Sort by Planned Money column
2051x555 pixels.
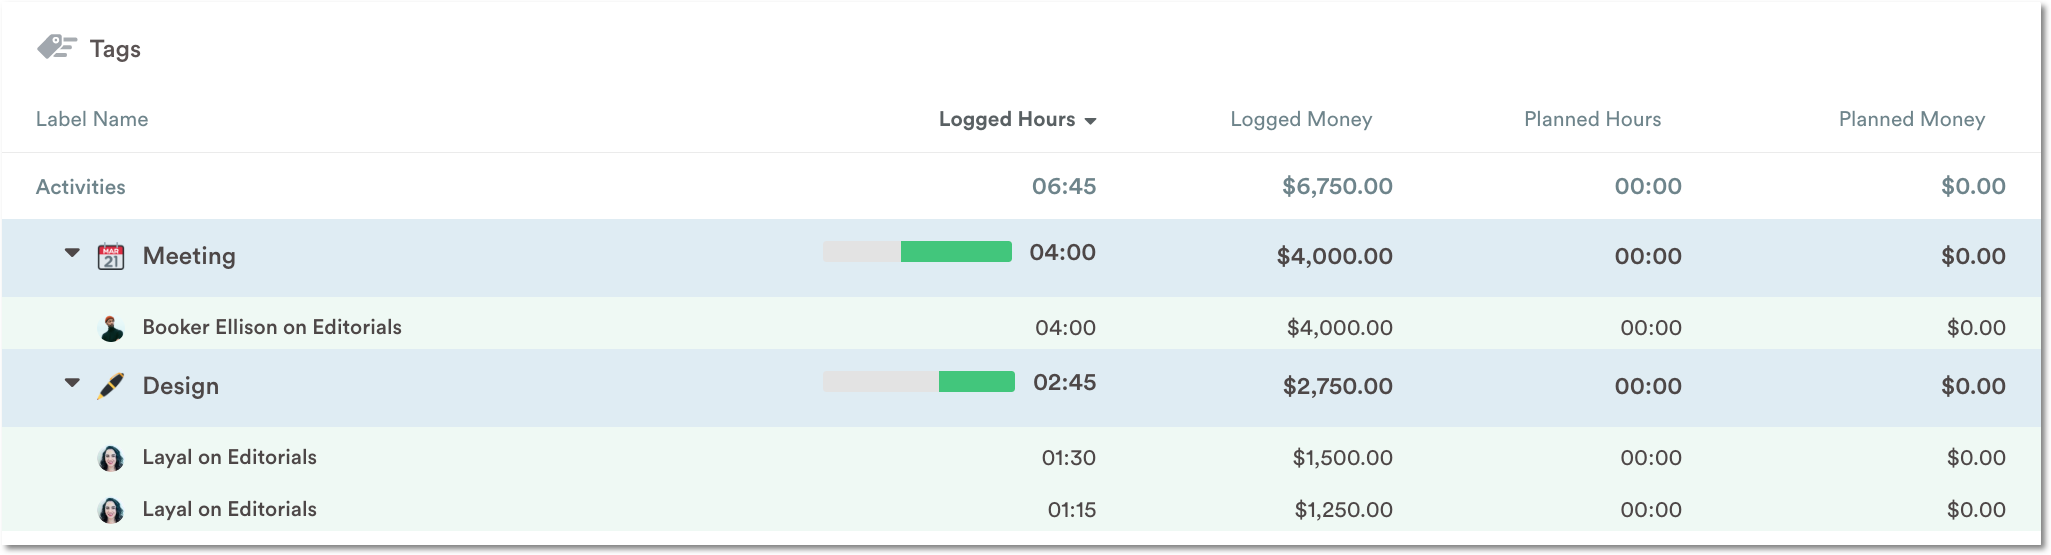tap(1911, 120)
